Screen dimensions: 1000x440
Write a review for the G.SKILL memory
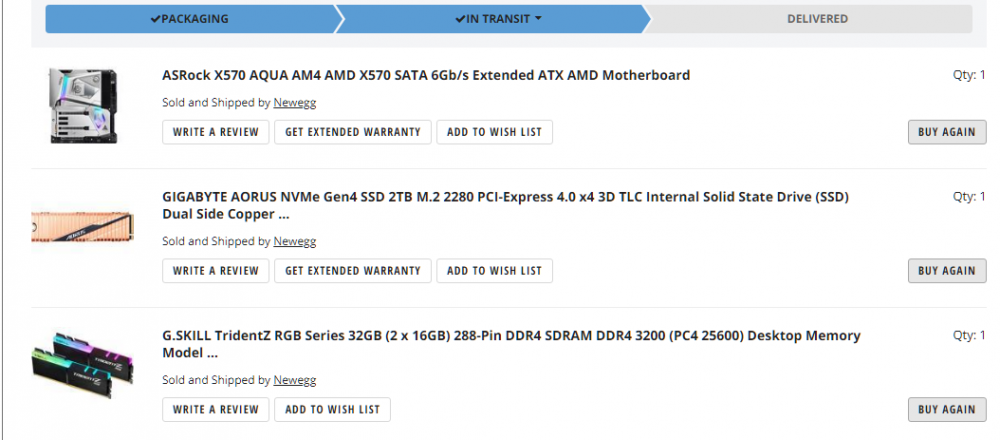coord(215,409)
